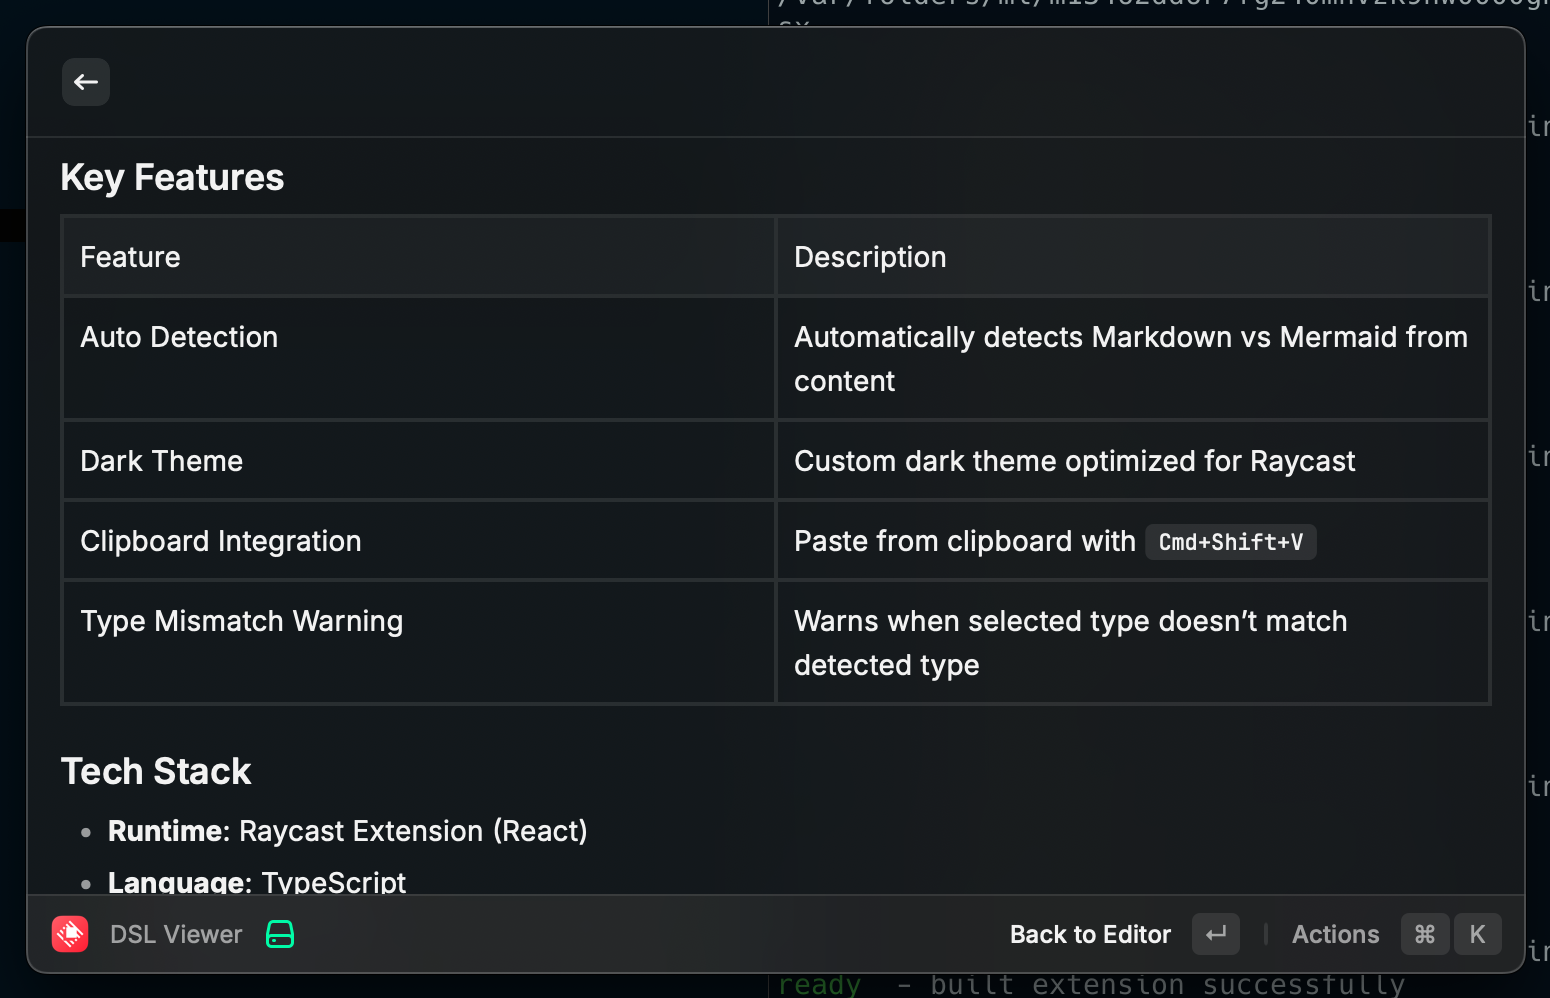Click the Language: TypeScript list entry
This screenshot has height=998, width=1550.
click(256, 880)
